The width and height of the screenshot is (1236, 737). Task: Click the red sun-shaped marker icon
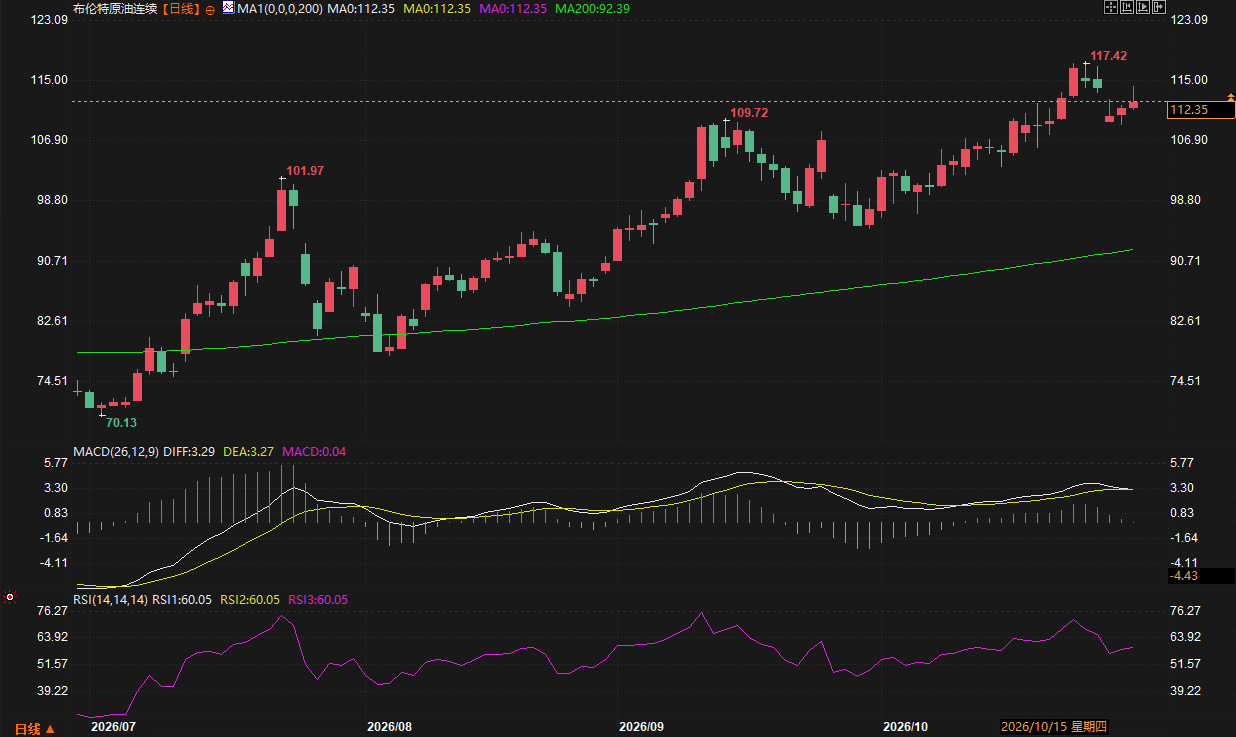tap(10, 597)
